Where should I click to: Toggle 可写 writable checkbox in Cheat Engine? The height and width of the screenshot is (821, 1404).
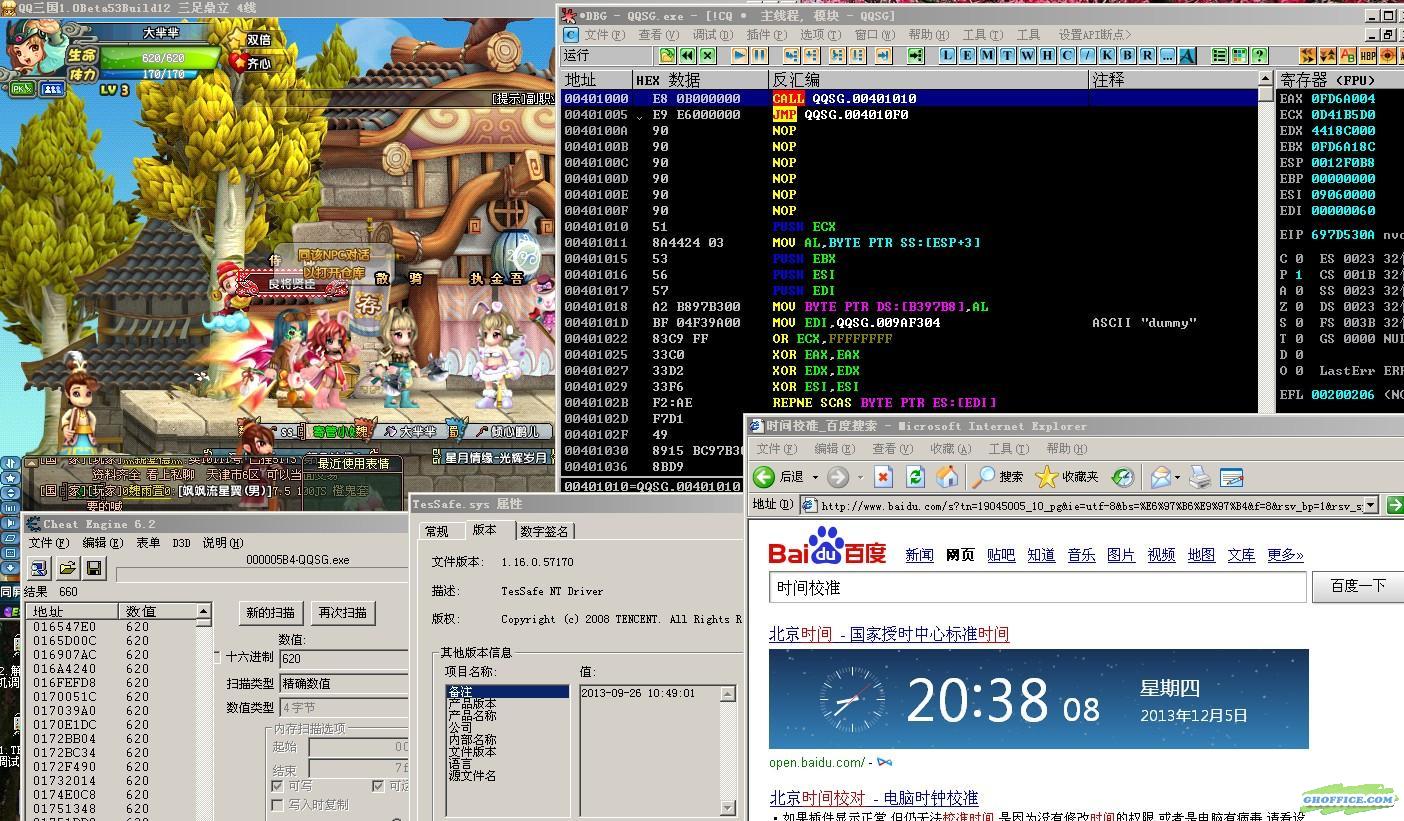click(278, 786)
